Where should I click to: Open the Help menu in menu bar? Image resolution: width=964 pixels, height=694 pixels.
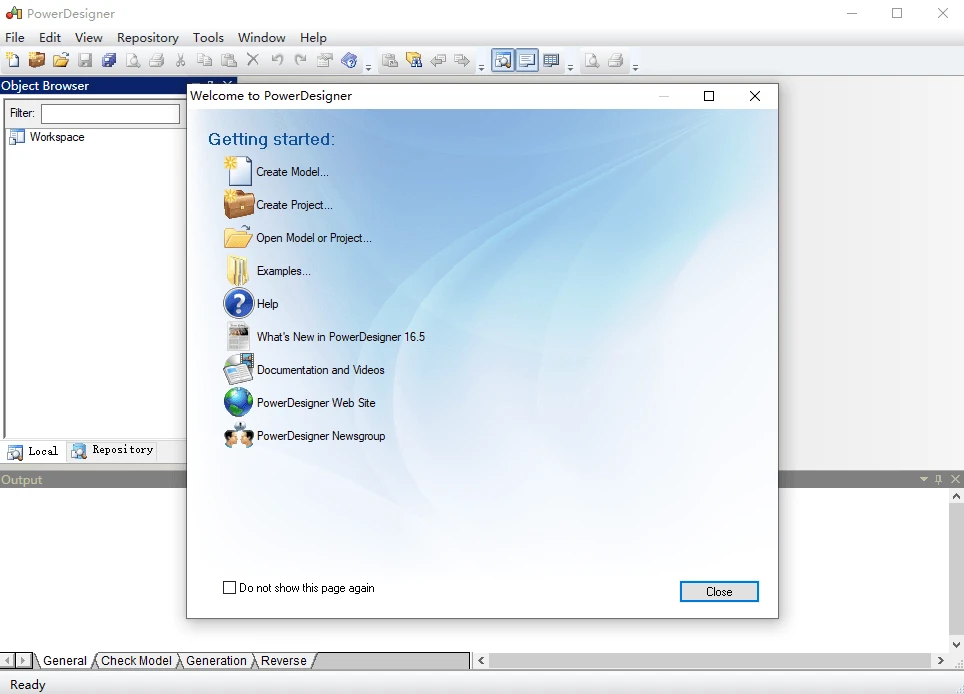[313, 37]
